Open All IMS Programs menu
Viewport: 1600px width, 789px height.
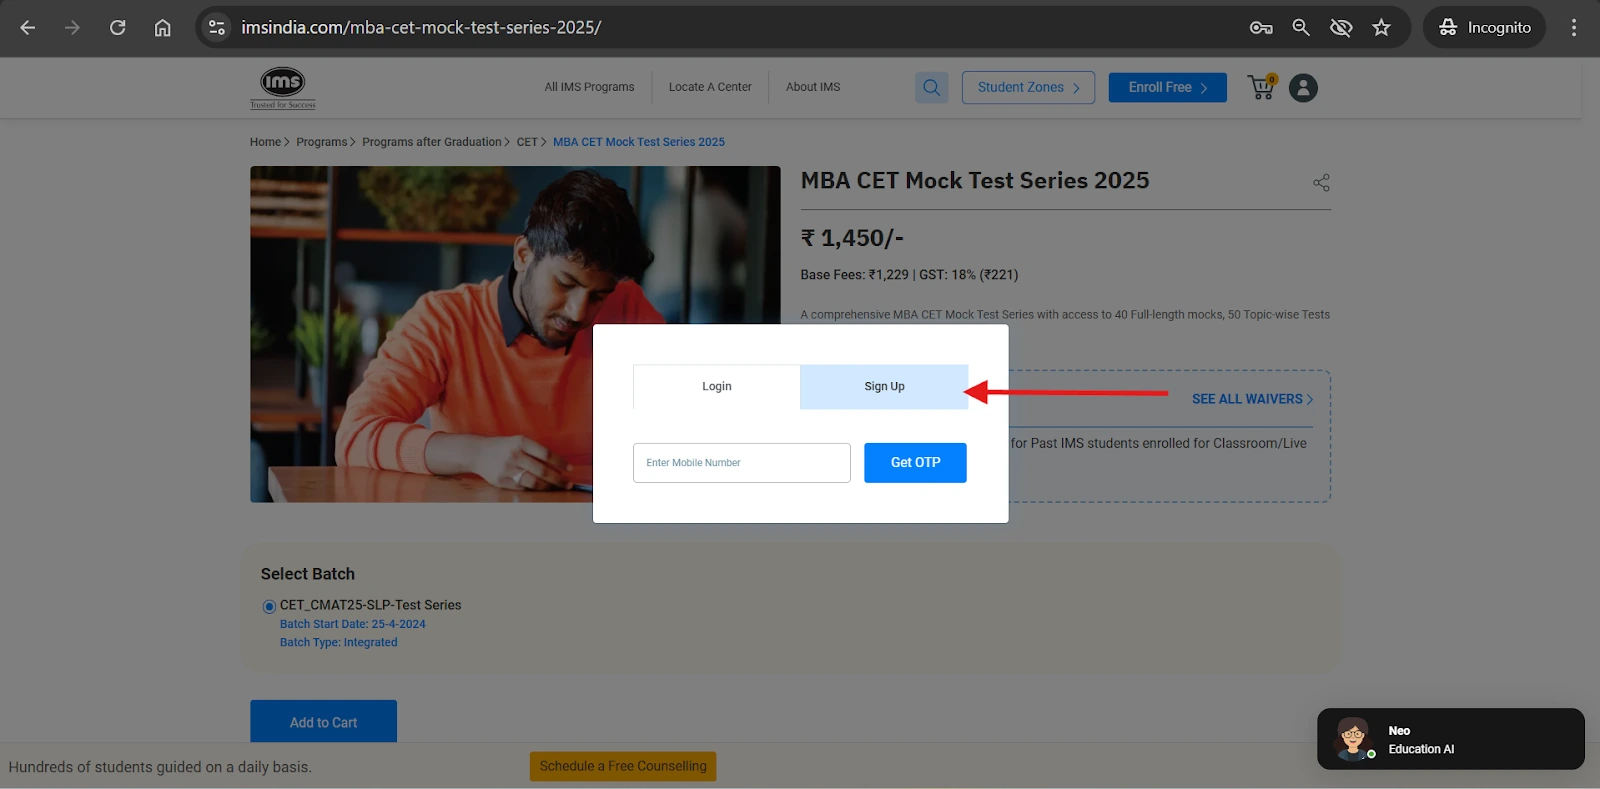click(589, 87)
